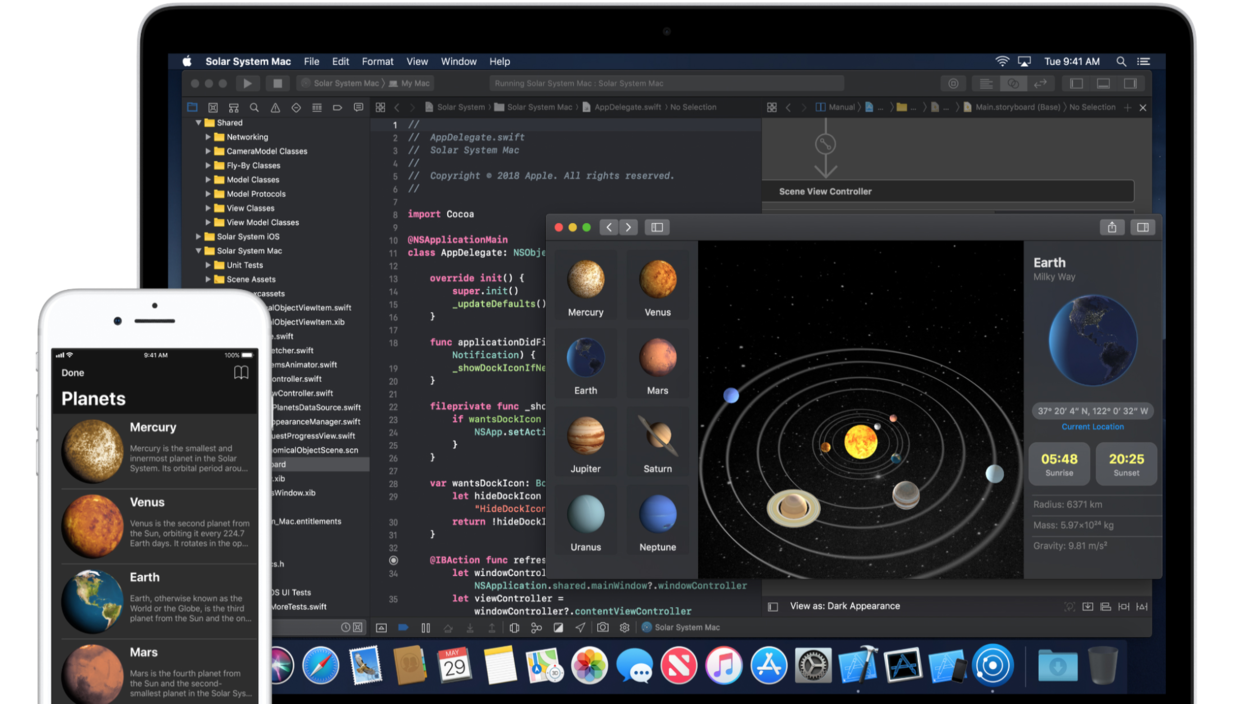
Task: Go back in the Solar System app toolbar
Action: point(609,227)
